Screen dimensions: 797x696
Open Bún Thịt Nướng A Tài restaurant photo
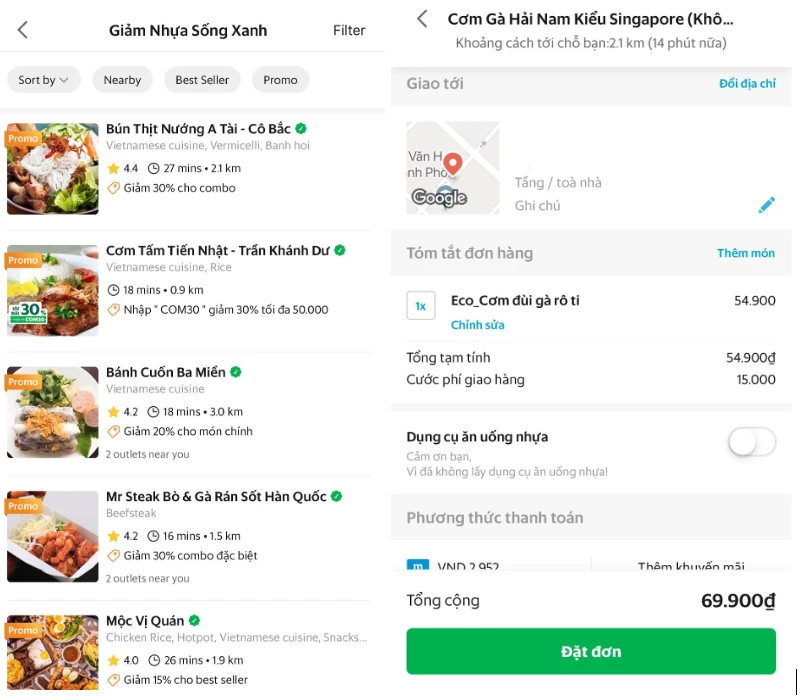click(53, 168)
